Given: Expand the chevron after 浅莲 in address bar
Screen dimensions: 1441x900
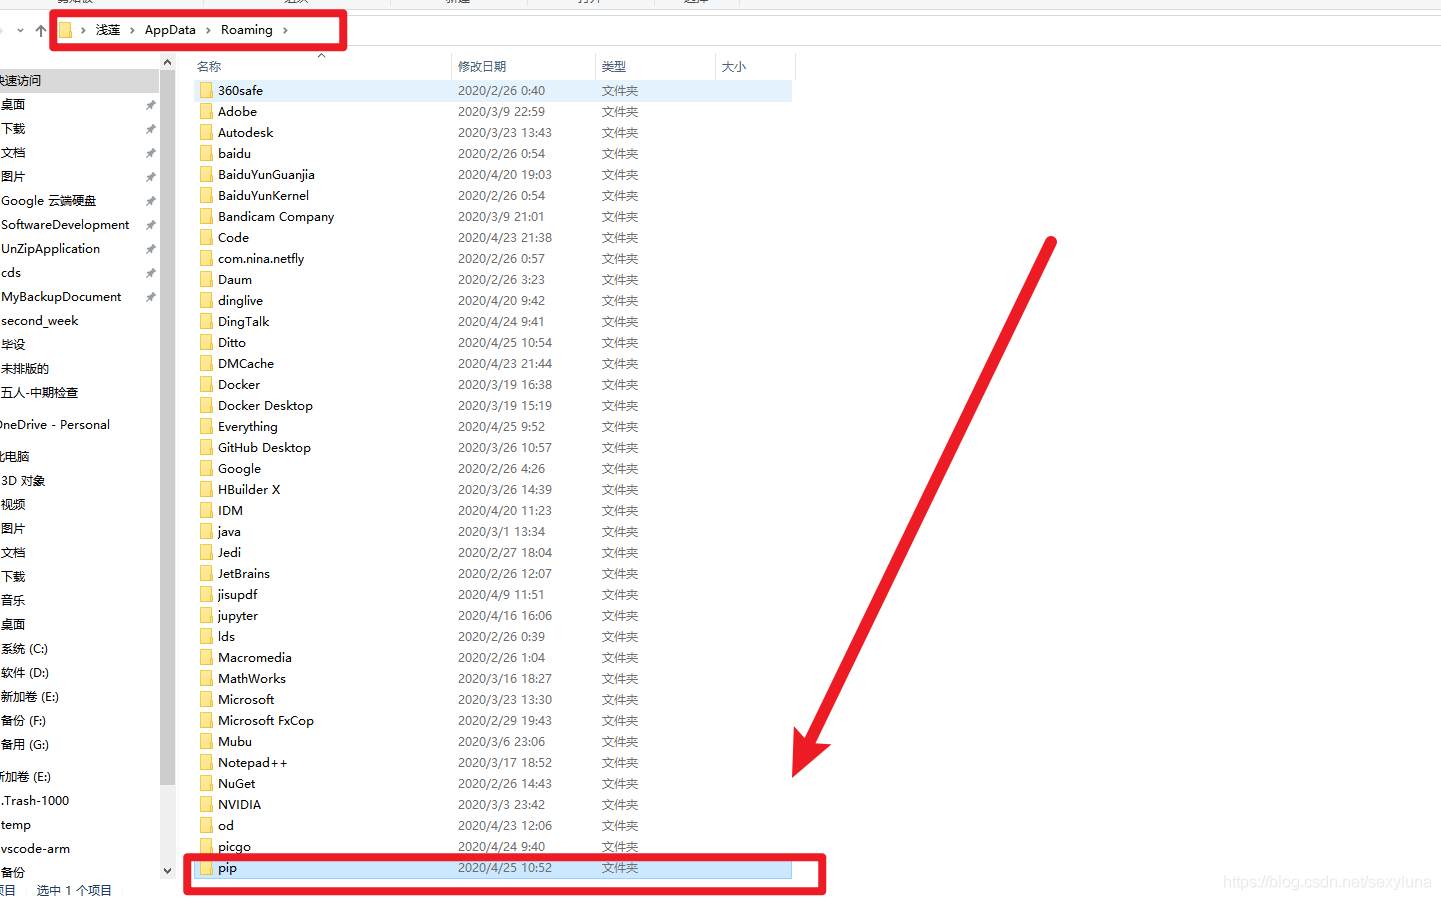Looking at the screenshot, I should click(132, 30).
